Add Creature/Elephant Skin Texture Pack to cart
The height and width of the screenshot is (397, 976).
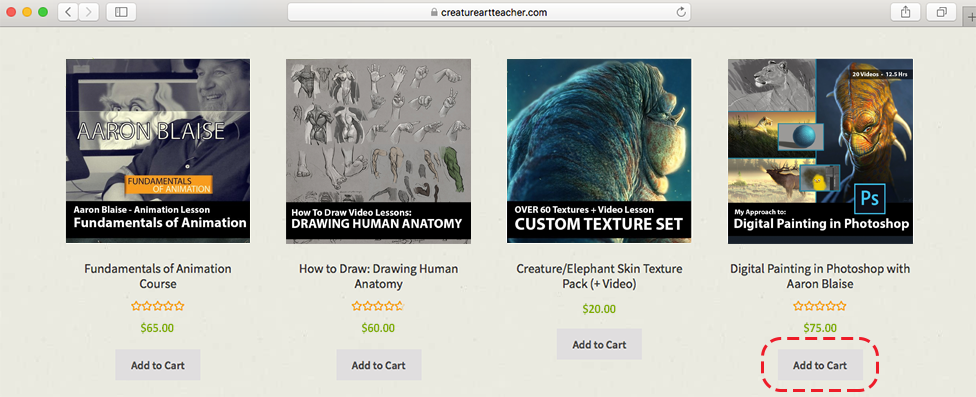coord(599,344)
